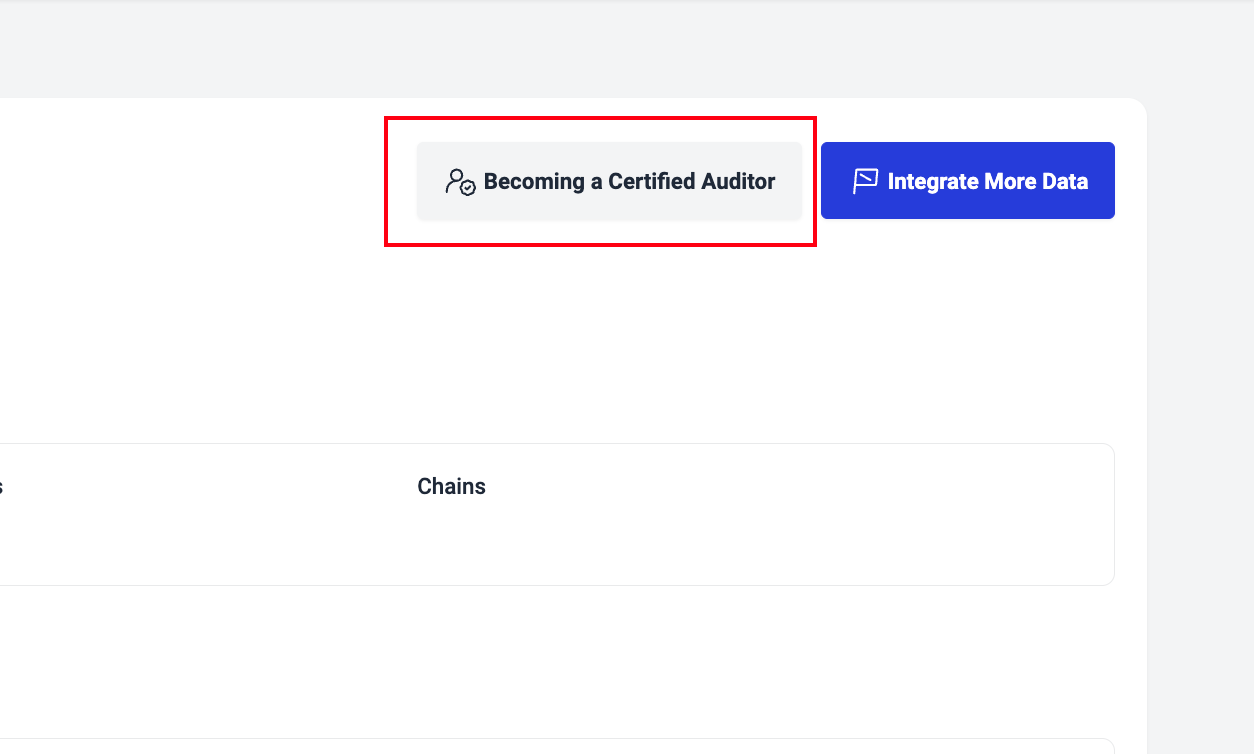Screen dimensions: 1254x754
Task: Click the word "Auditor" on the gray button
Action: tap(737, 181)
